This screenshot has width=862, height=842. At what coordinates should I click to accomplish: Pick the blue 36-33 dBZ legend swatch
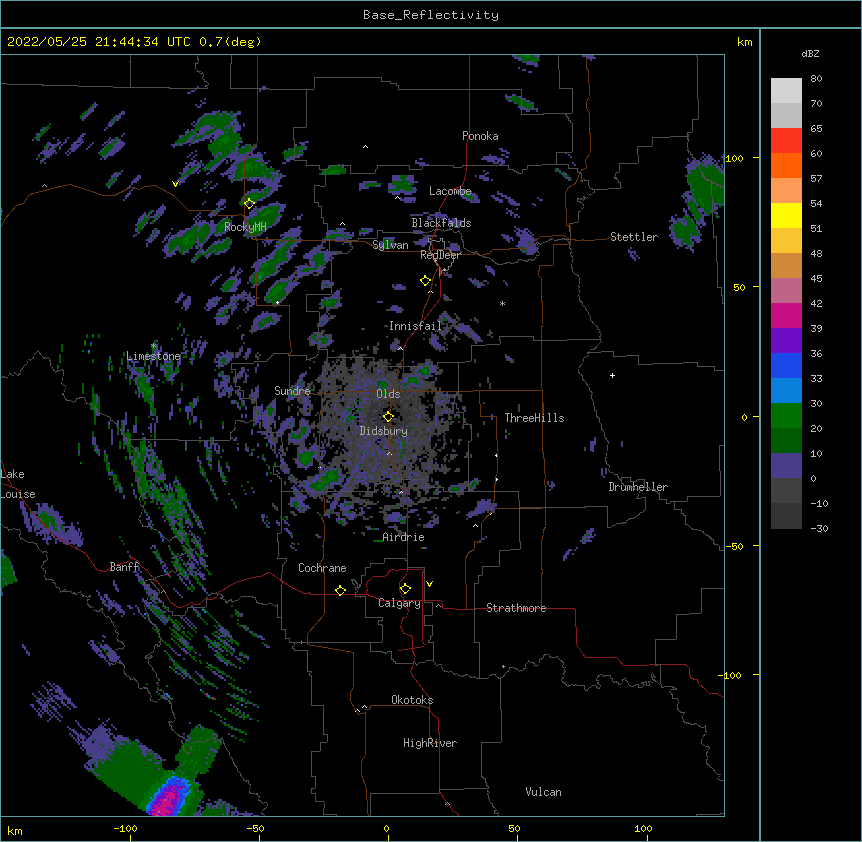[786, 366]
